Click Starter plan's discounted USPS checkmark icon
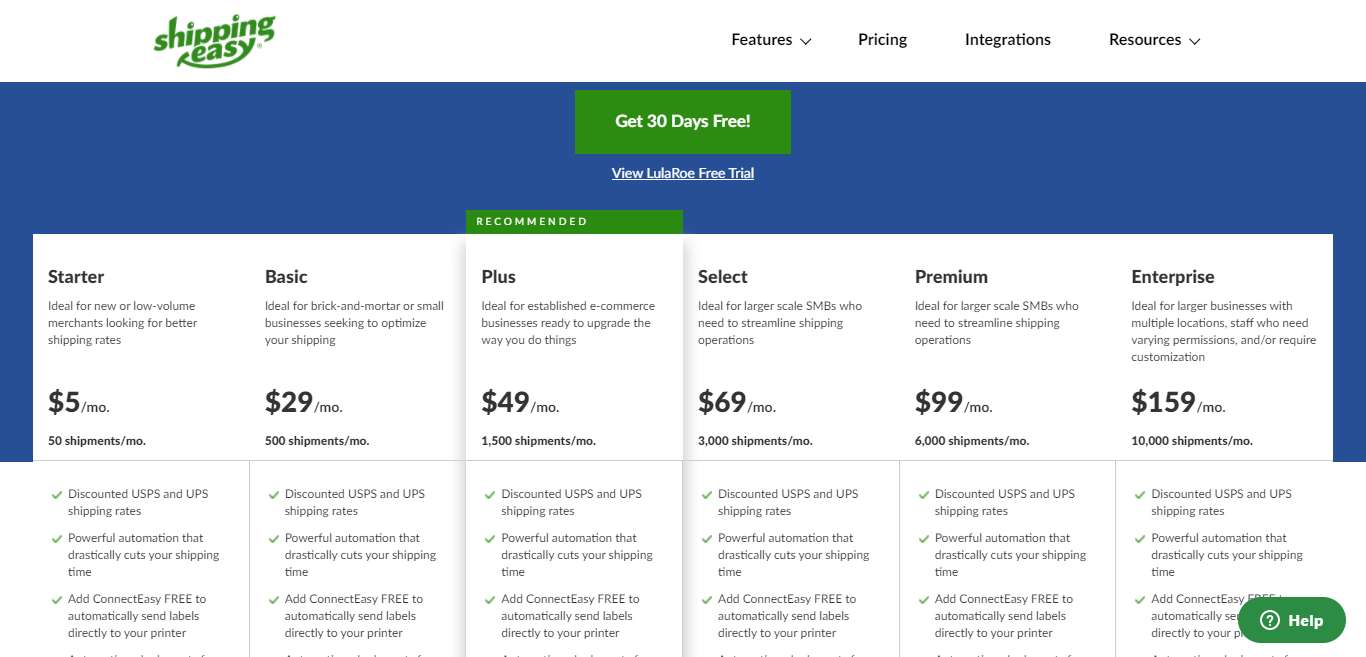This screenshot has width=1366, height=657. point(56,494)
